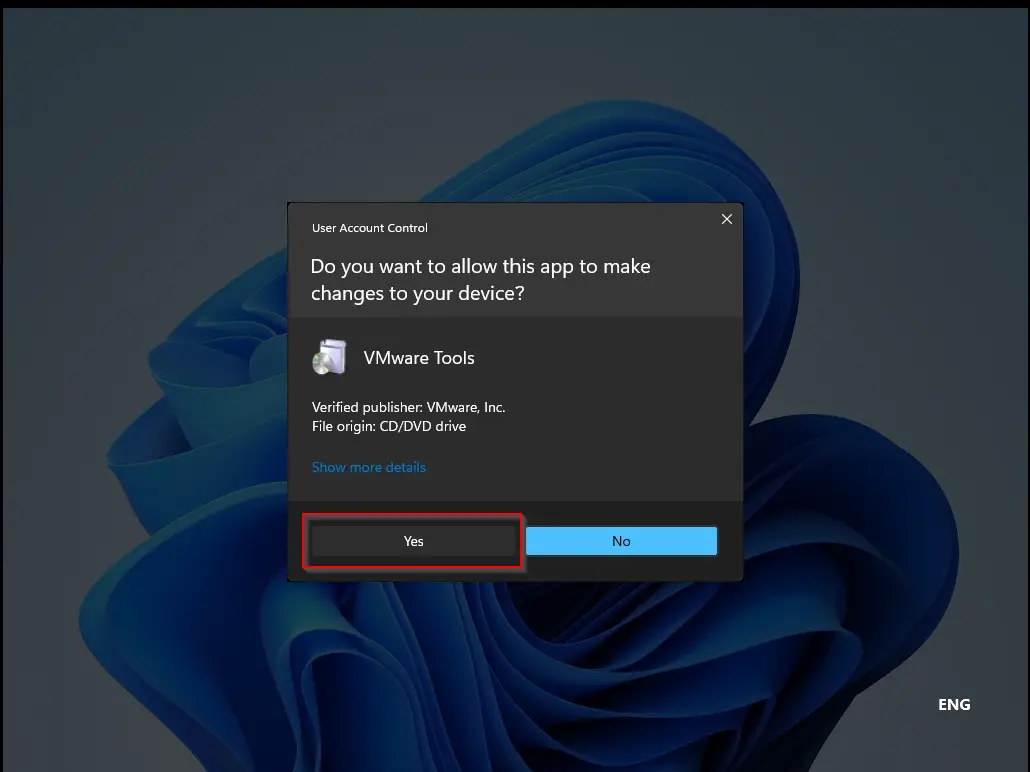1030x772 pixels.
Task: Click the 'VMware Tools' app name
Action: [418, 358]
